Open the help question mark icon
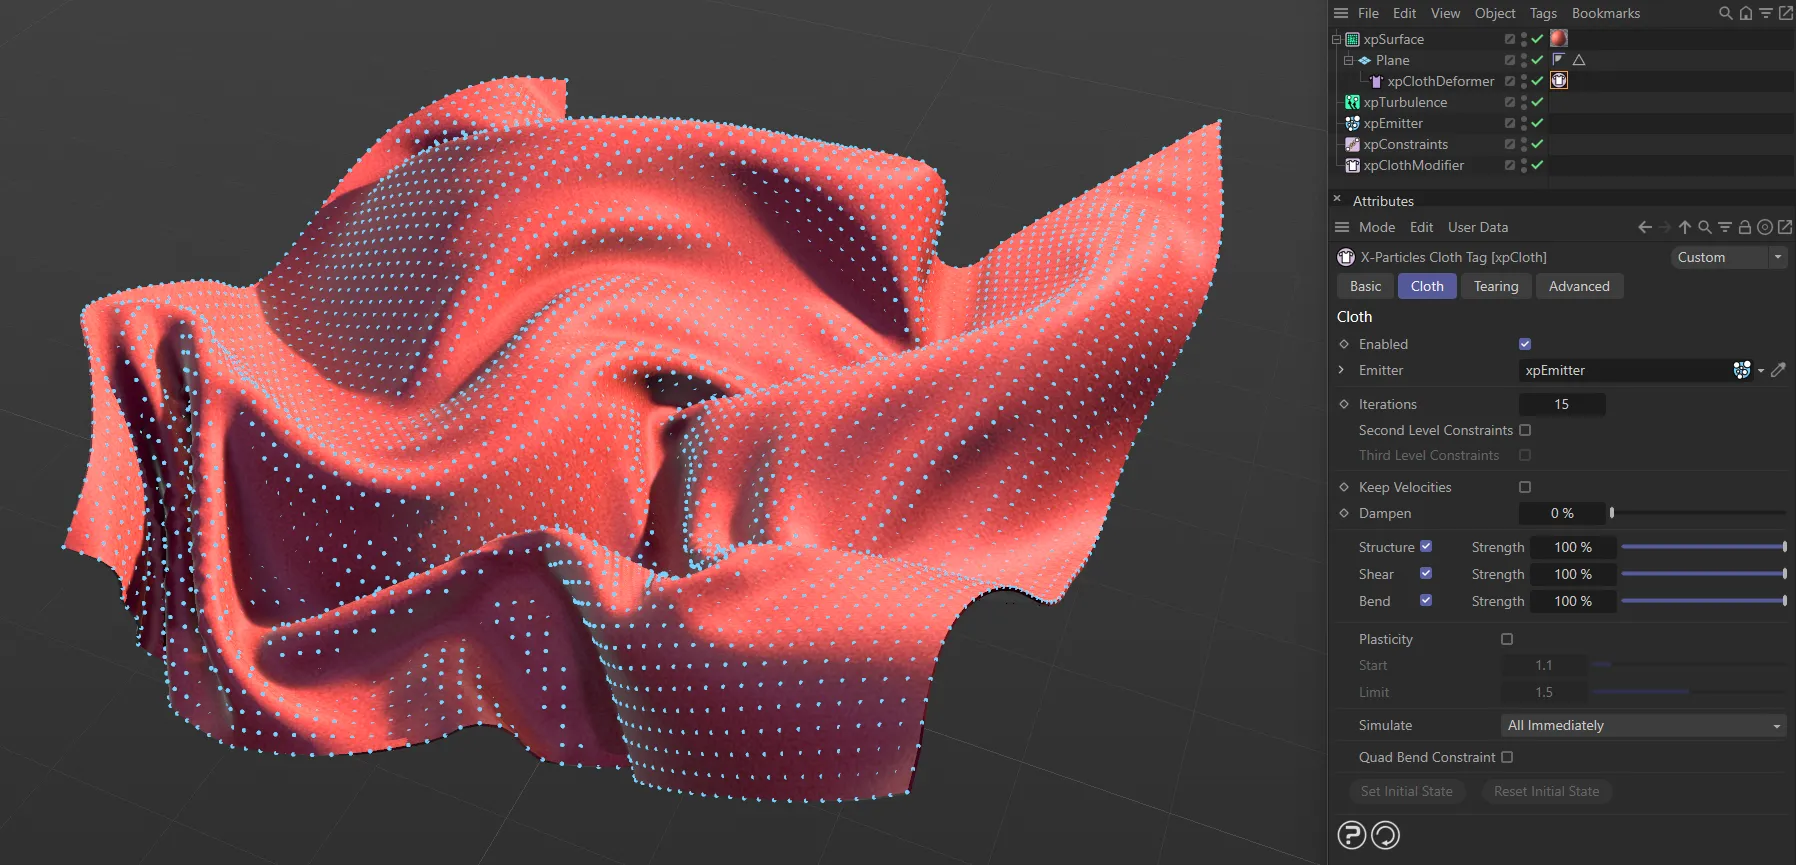Image resolution: width=1796 pixels, height=865 pixels. coord(1352,835)
